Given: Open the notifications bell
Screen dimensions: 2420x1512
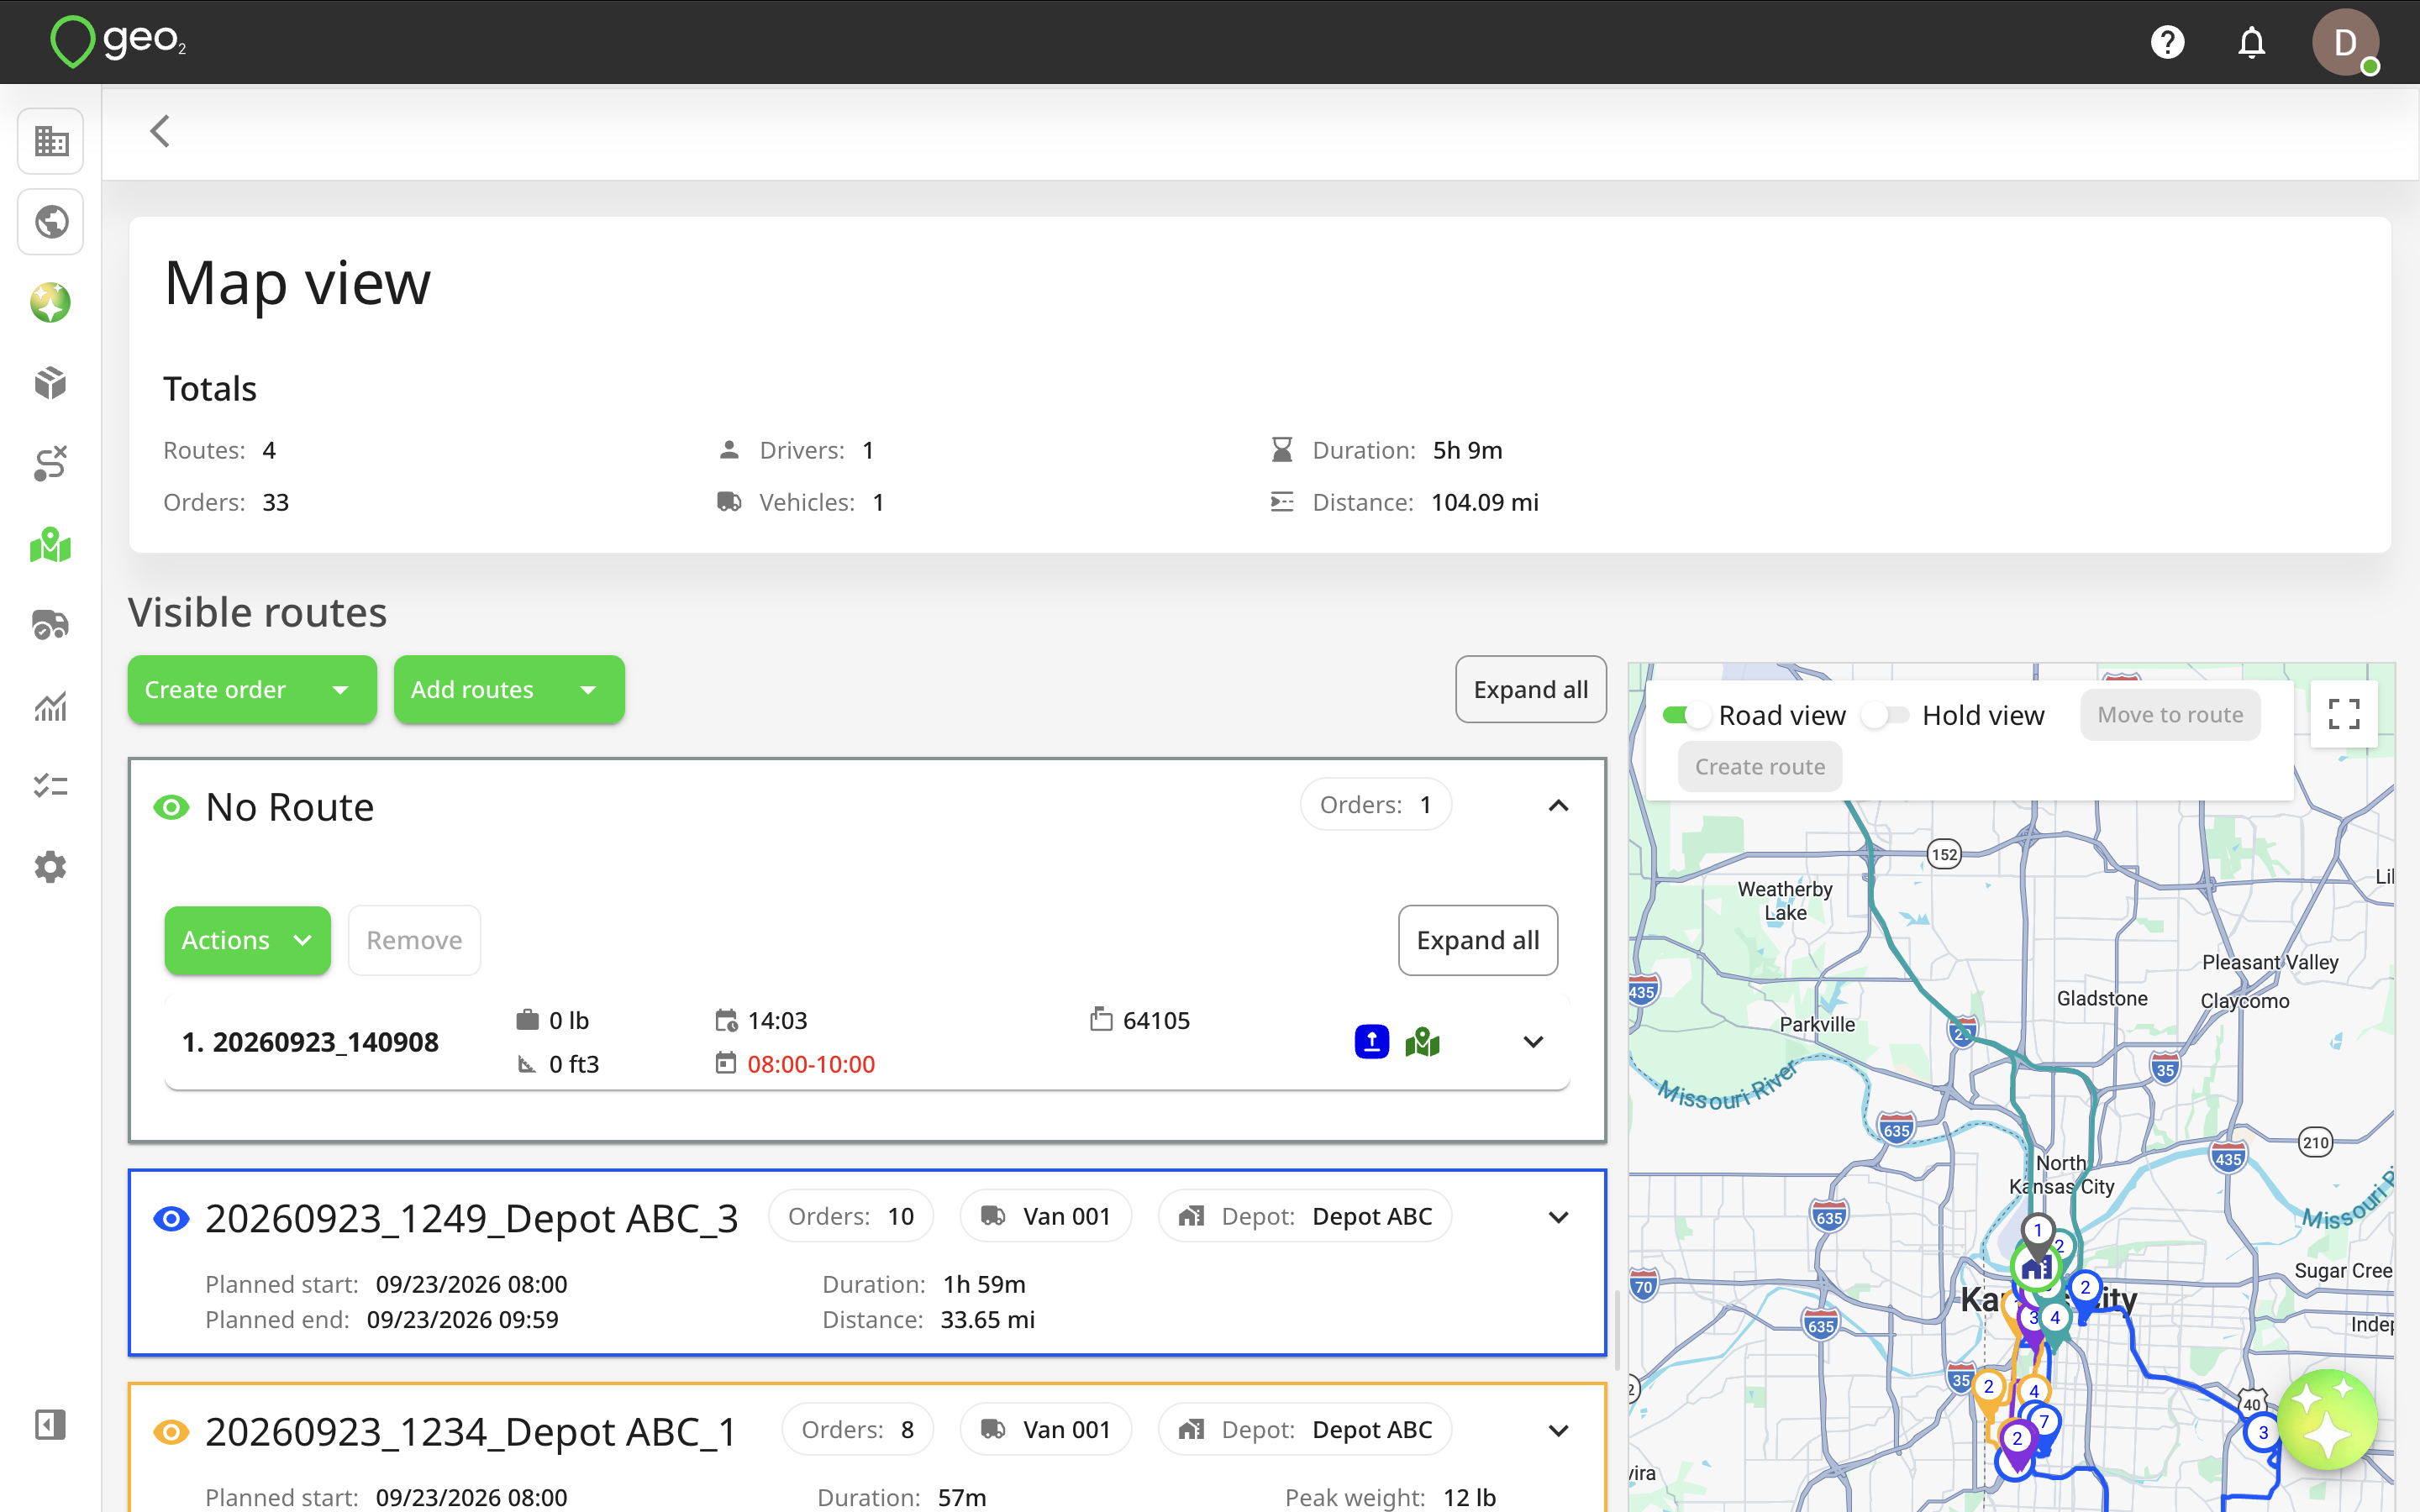Looking at the screenshot, I should click(x=2251, y=42).
